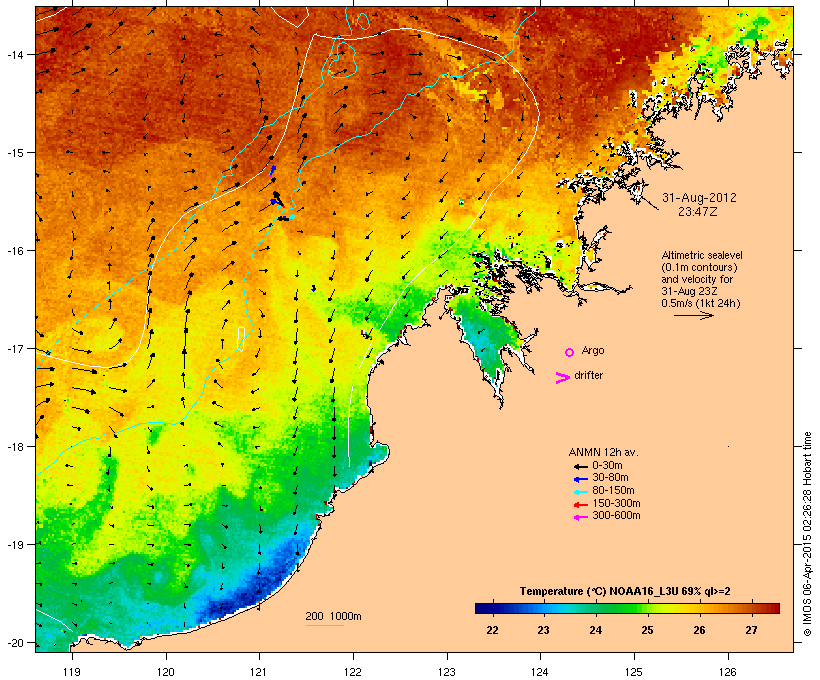Click the date label 31-Aug-2012

[699, 198]
